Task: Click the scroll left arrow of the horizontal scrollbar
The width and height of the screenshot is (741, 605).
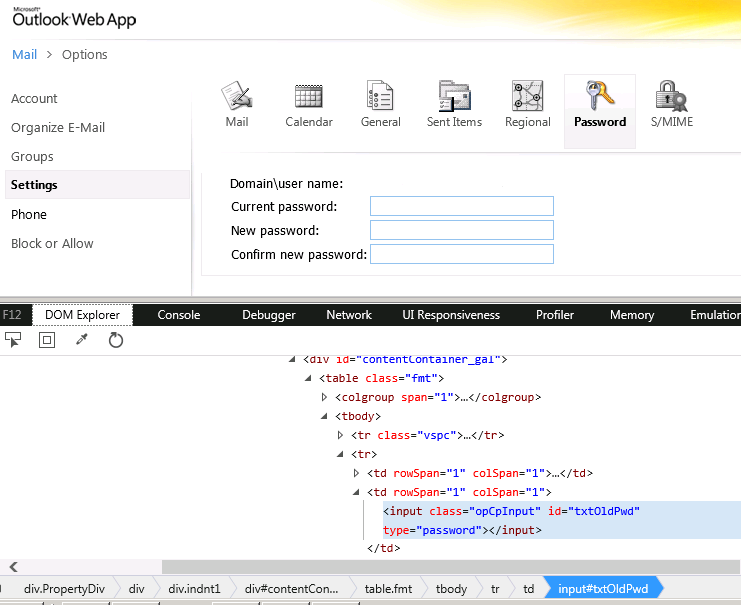Action: (13, 567)
